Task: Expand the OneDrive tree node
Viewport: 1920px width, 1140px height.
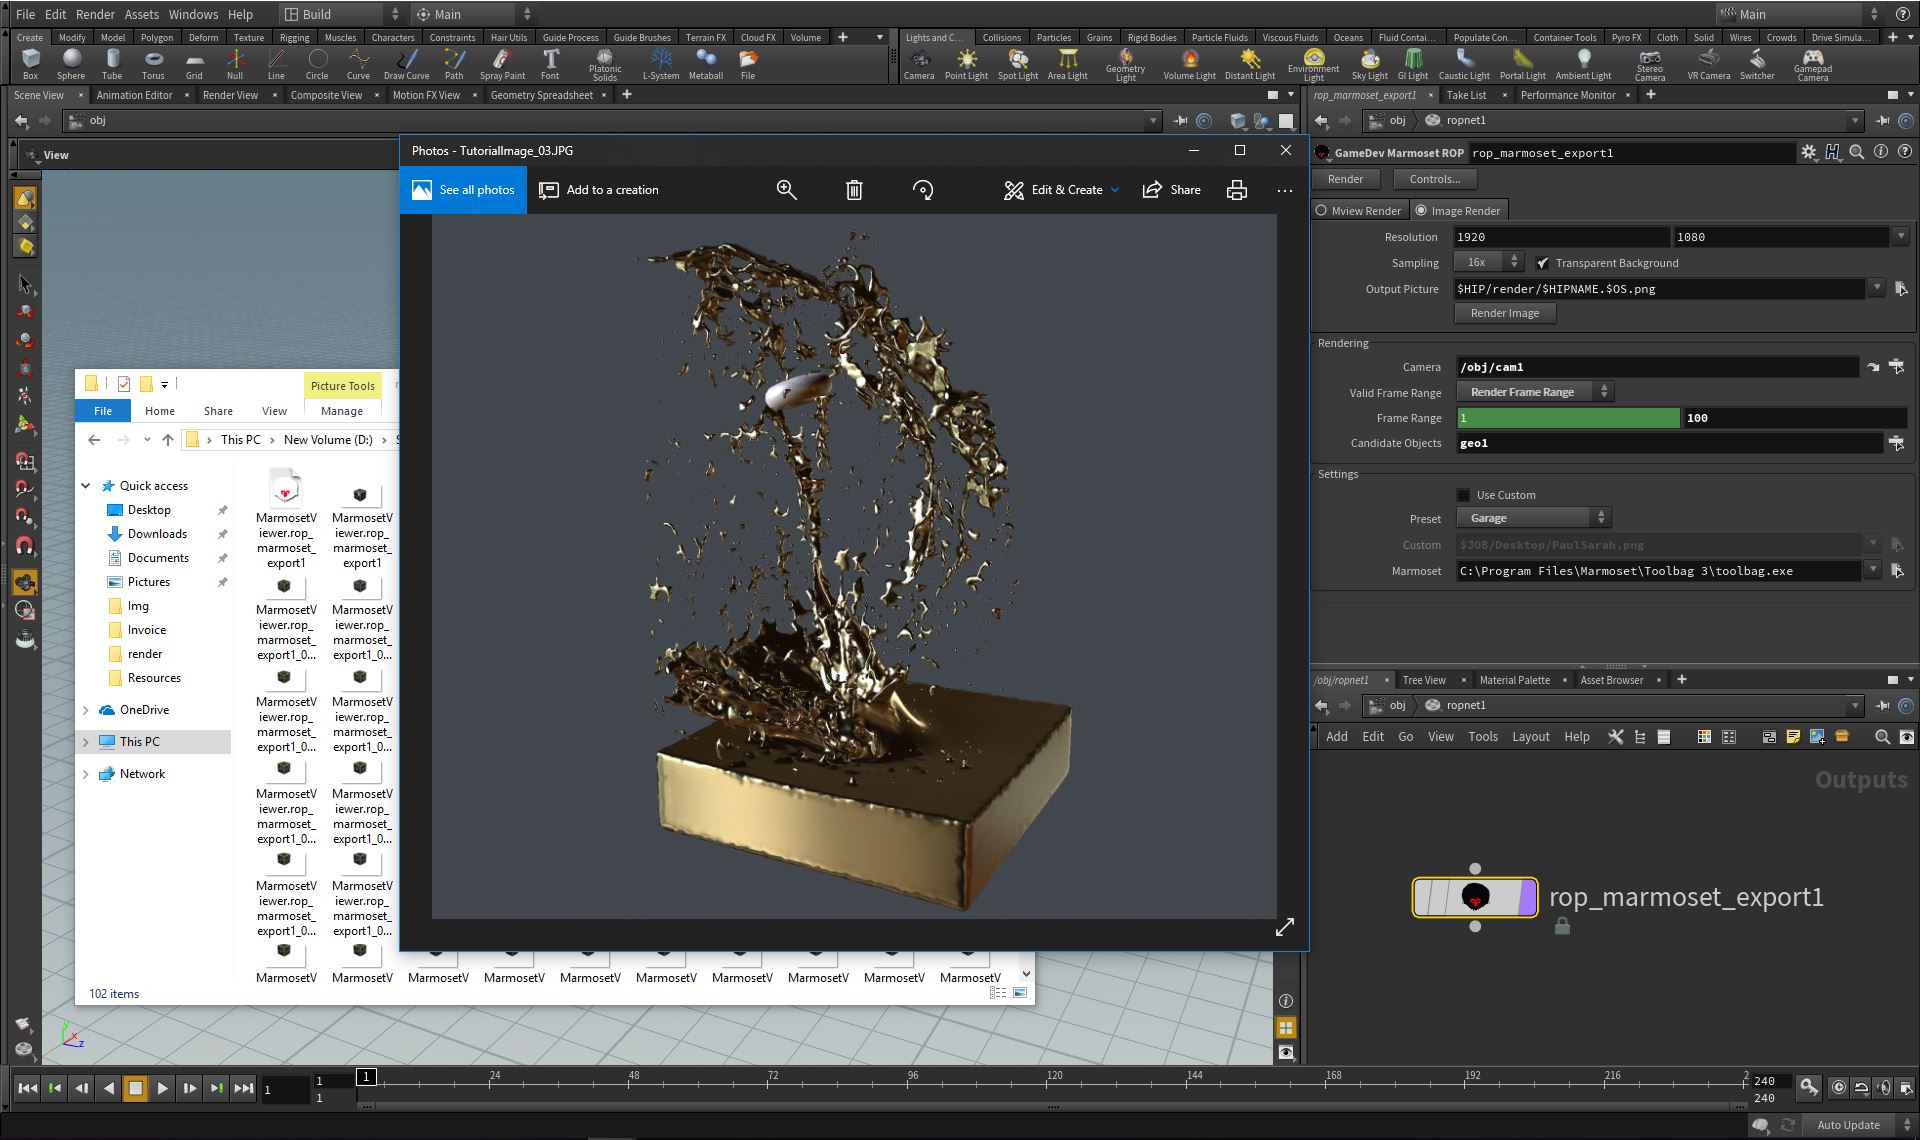Action: [x=86, y=710]
